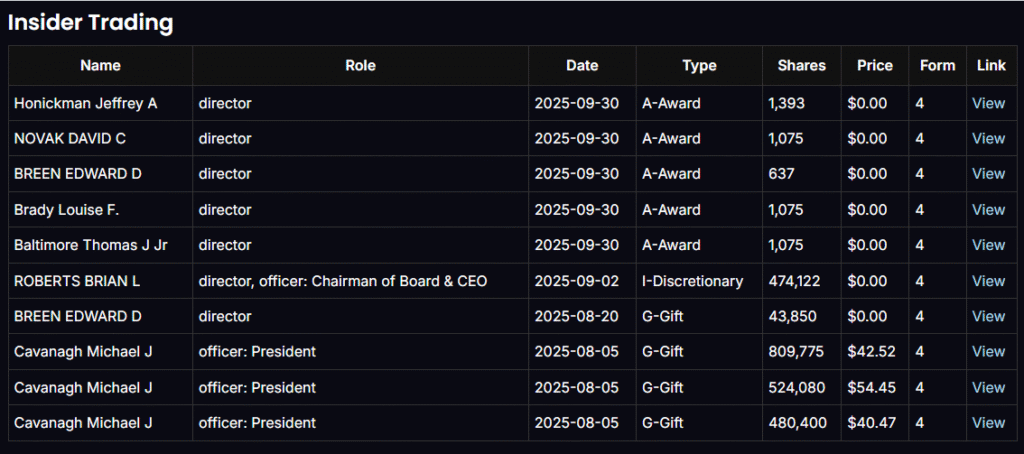Open View link for NOVAK DAVID C

point(988,138)
